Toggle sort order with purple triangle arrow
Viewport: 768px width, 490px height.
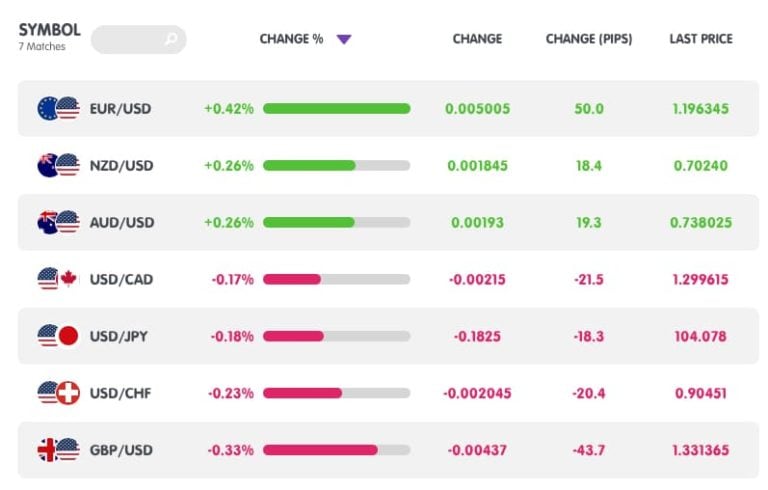344,40
